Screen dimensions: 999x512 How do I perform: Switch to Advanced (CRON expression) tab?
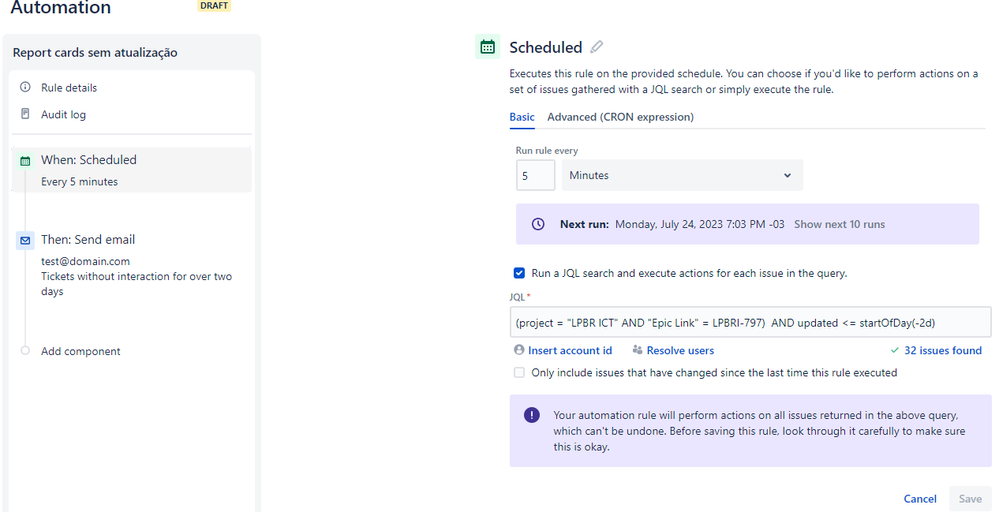pos(621,117)
